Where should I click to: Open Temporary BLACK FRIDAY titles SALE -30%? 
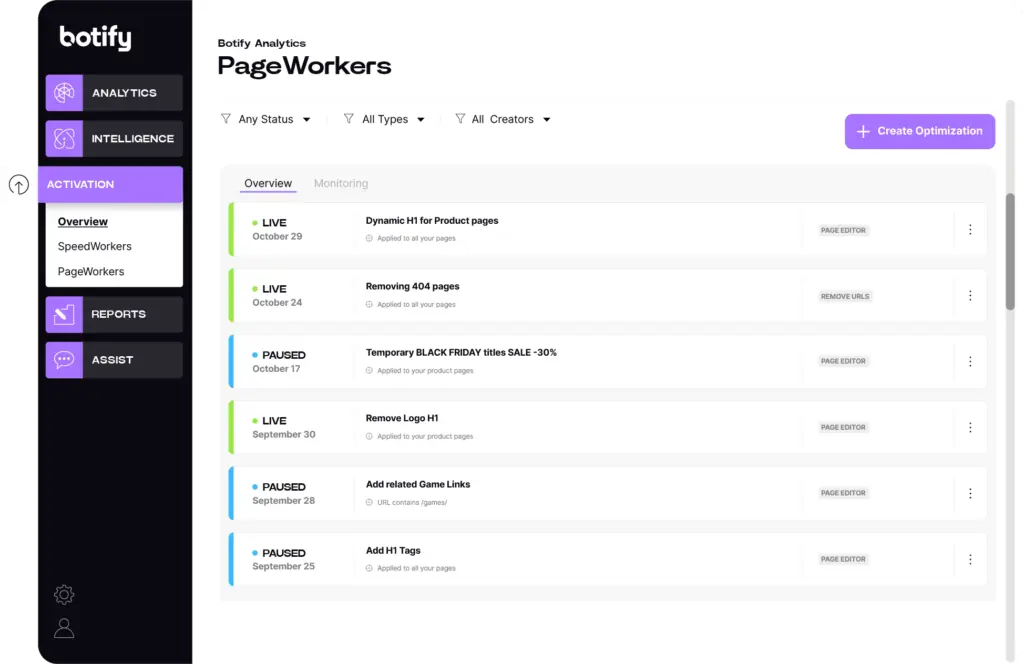pyautogui.click(x=461, y=353)
